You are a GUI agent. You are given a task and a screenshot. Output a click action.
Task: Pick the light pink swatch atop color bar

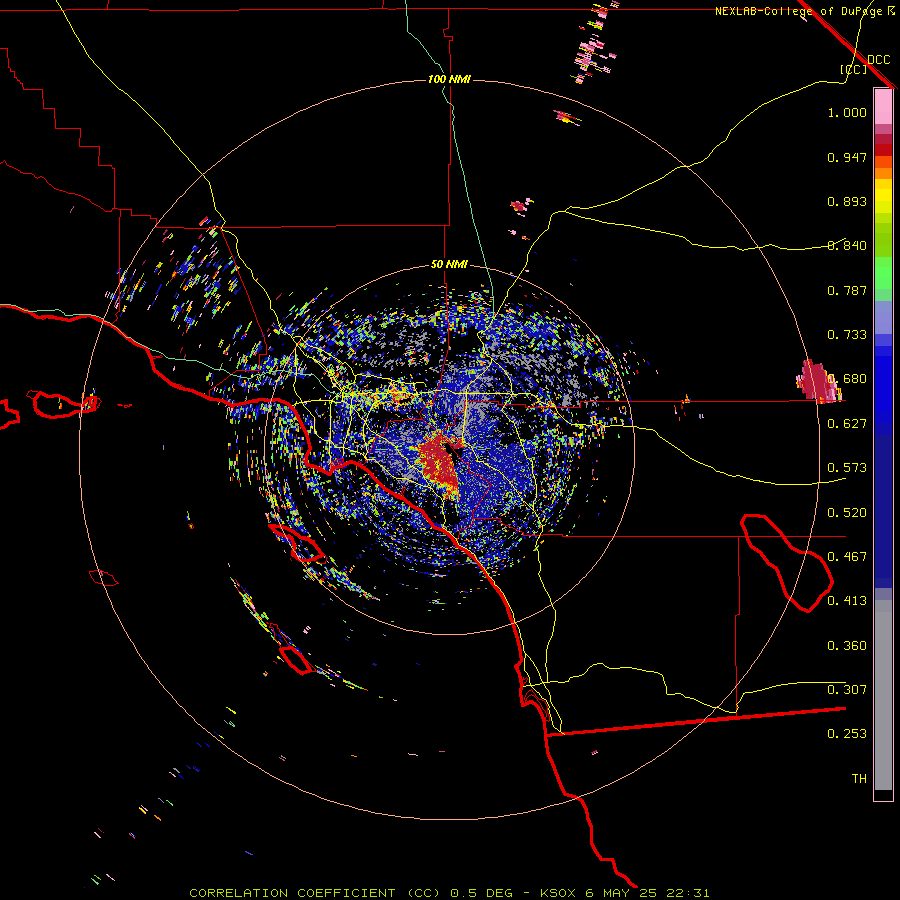coord(883,107)
